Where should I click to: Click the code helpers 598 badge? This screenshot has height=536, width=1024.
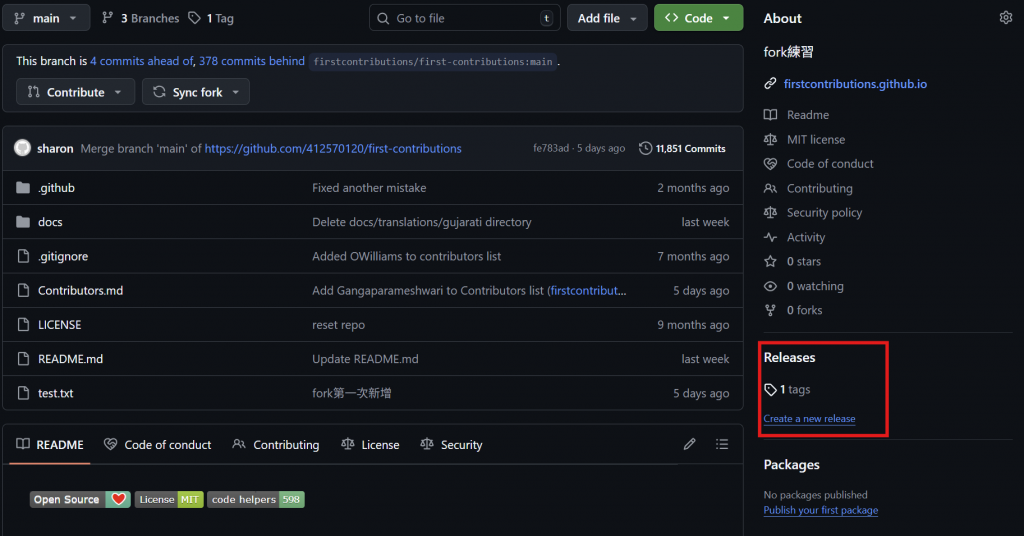256,499
